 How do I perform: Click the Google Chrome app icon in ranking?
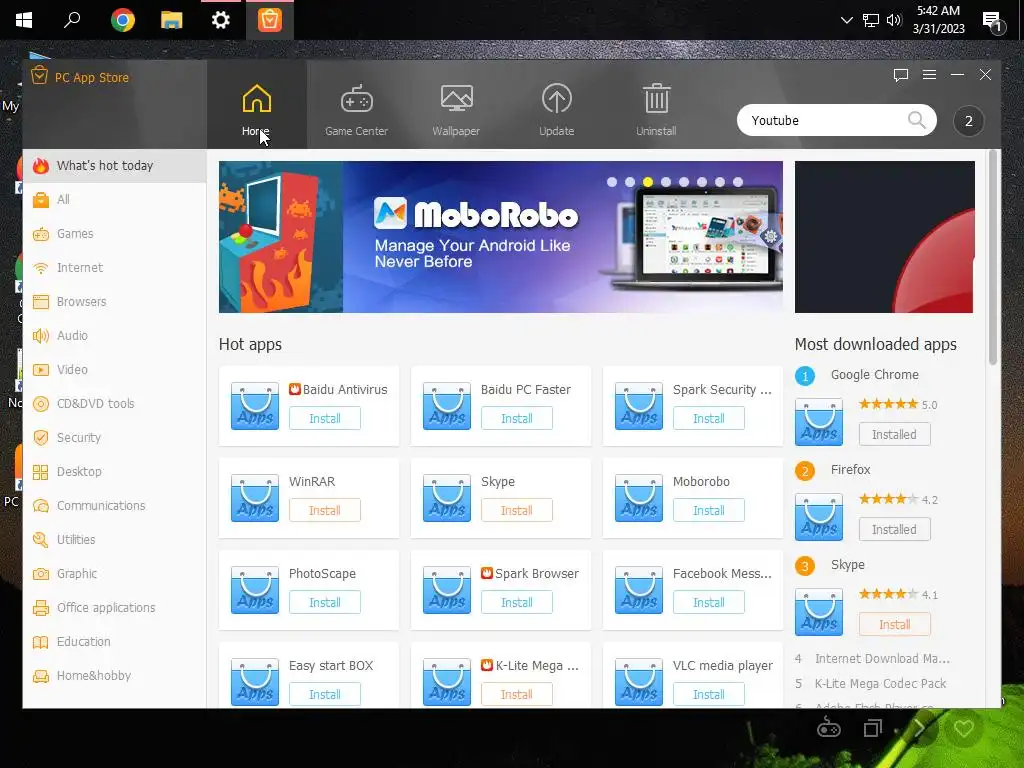click(819, 422)
